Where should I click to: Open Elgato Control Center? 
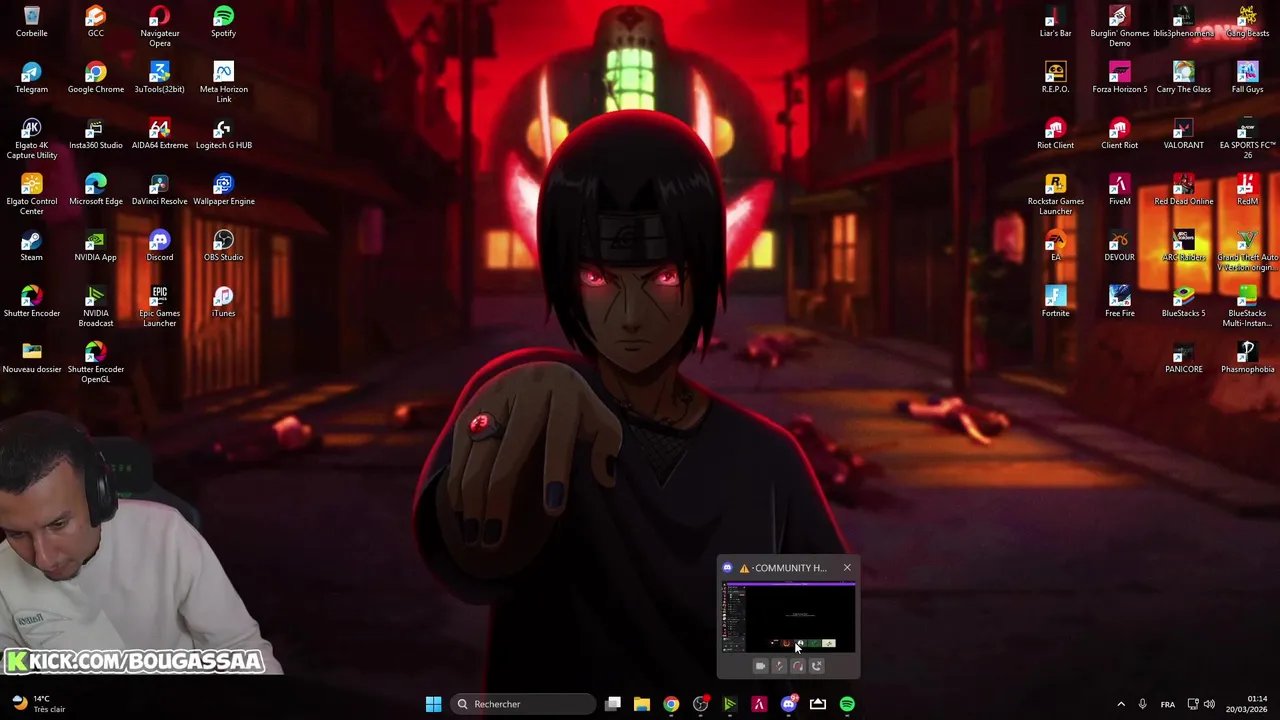[x=31, y=194]
